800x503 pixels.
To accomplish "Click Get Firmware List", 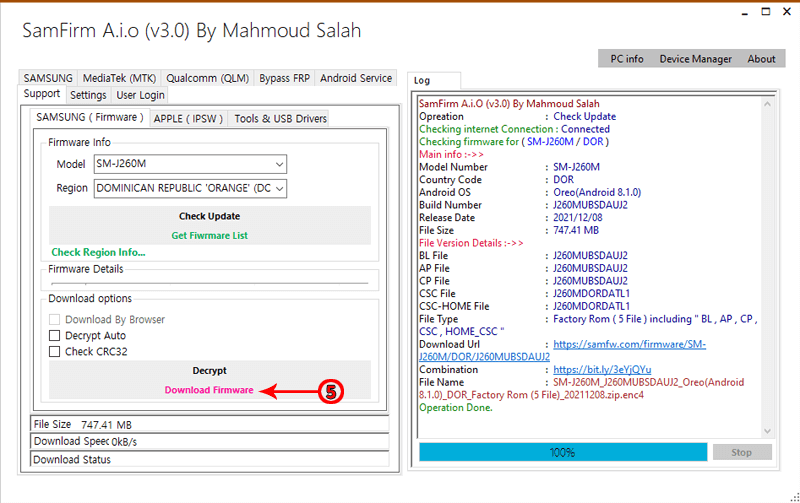I will point(209,236).
